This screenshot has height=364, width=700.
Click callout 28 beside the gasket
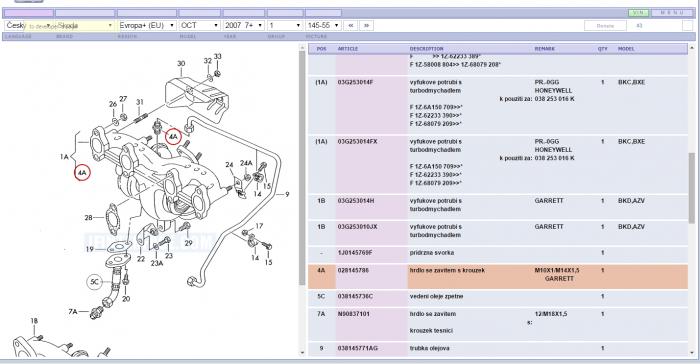(88, 218)
